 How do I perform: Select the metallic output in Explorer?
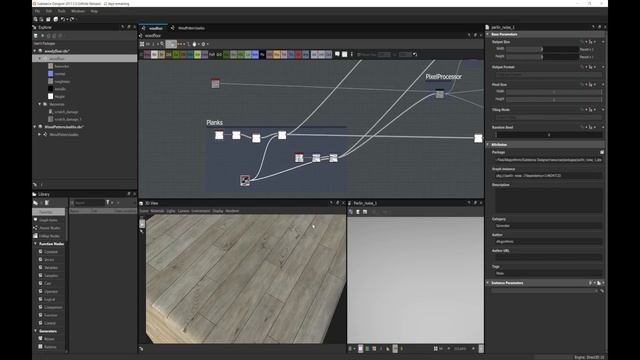tap(57, 89)
